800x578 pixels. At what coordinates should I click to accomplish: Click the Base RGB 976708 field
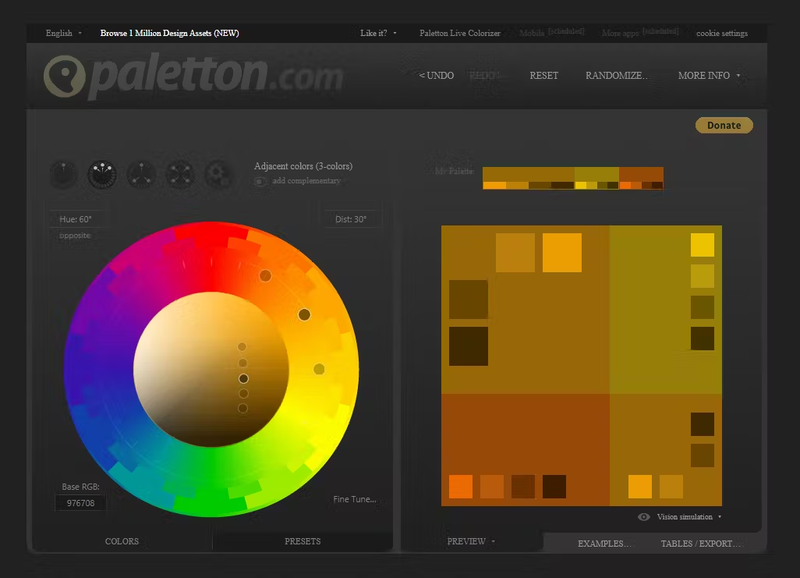pos(81,503)
